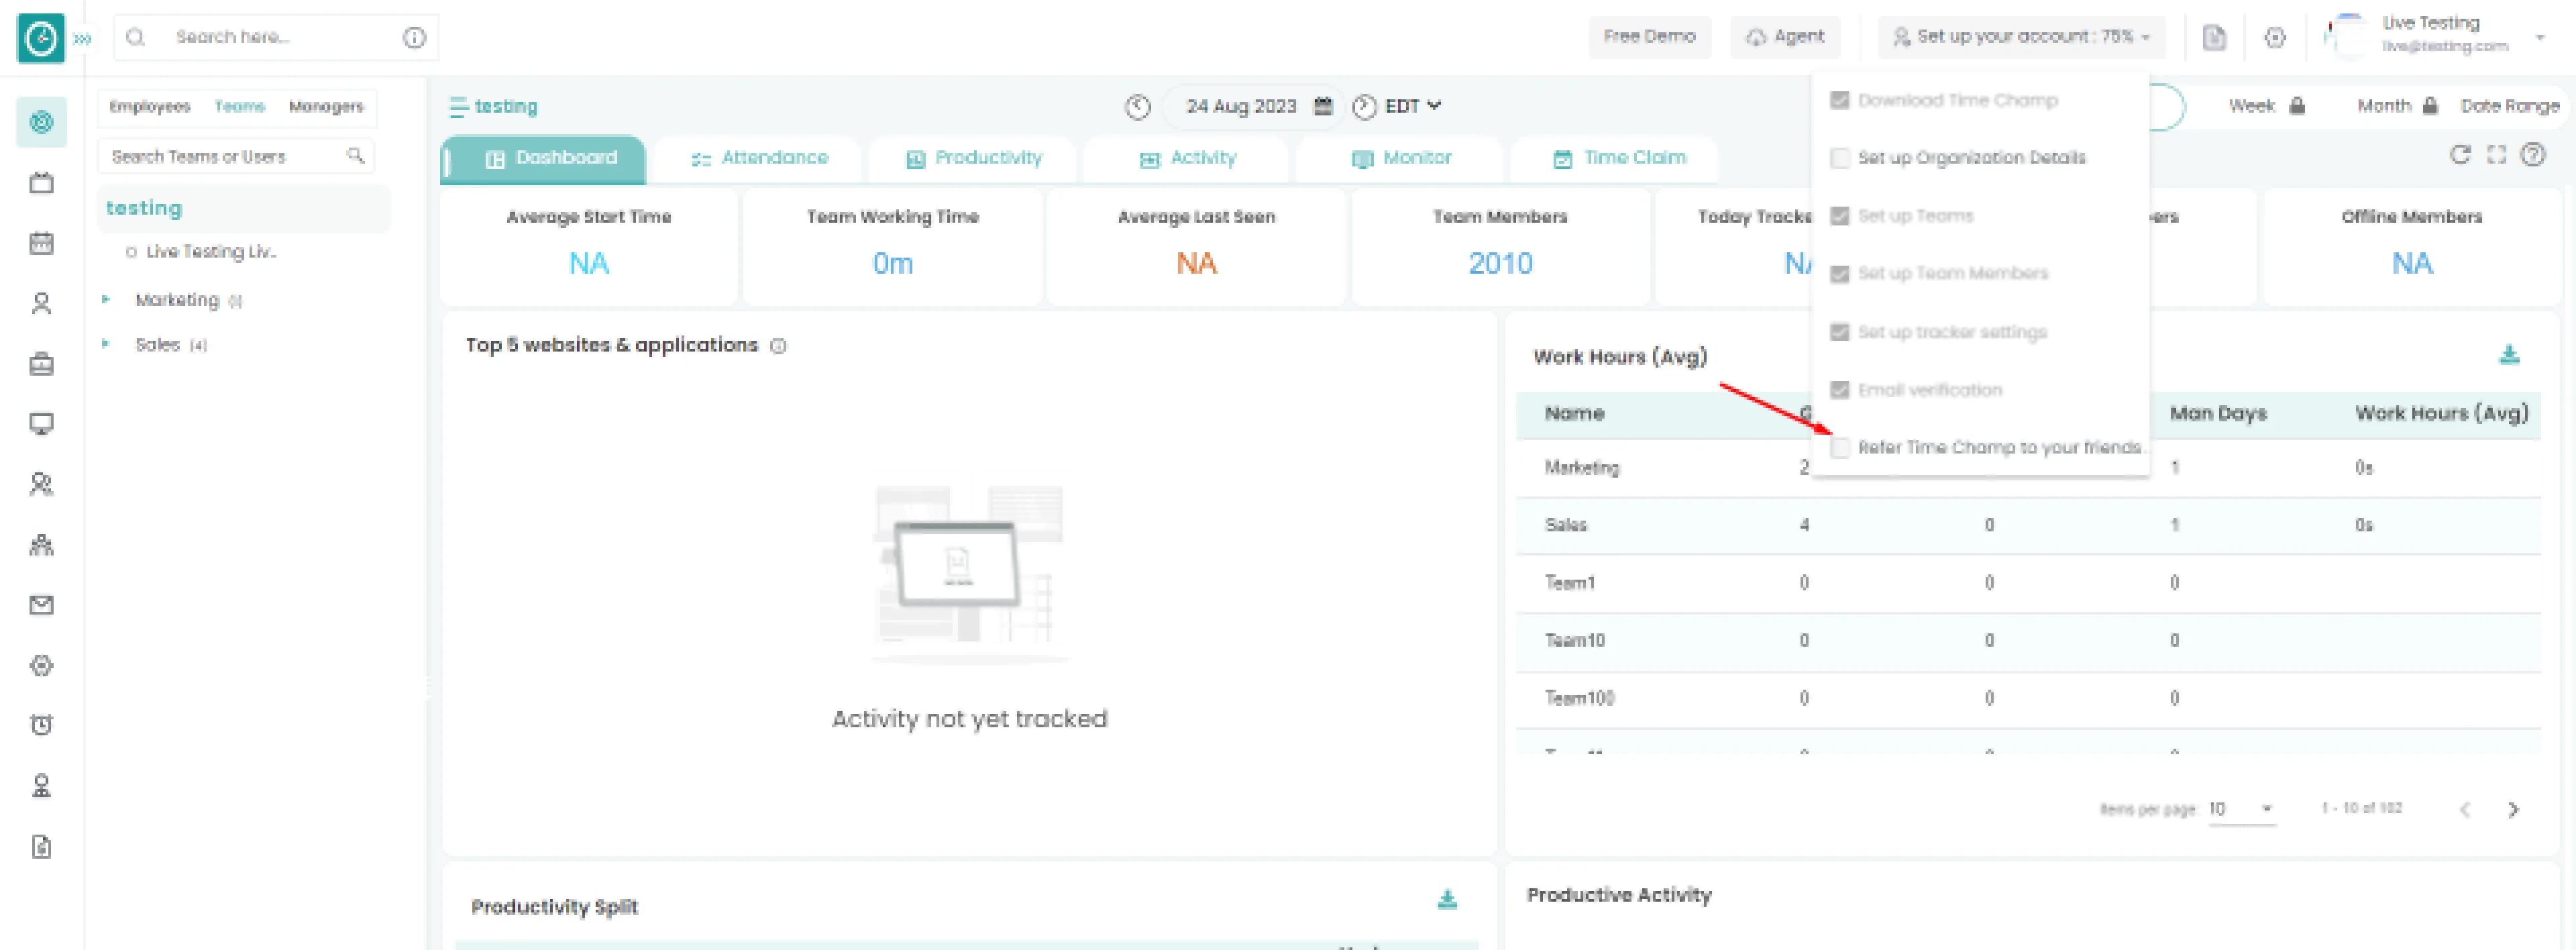This screenshot has width=2576, height=950.
Task: Switch to the Teams list tab
Action: (x=239, y=106)
